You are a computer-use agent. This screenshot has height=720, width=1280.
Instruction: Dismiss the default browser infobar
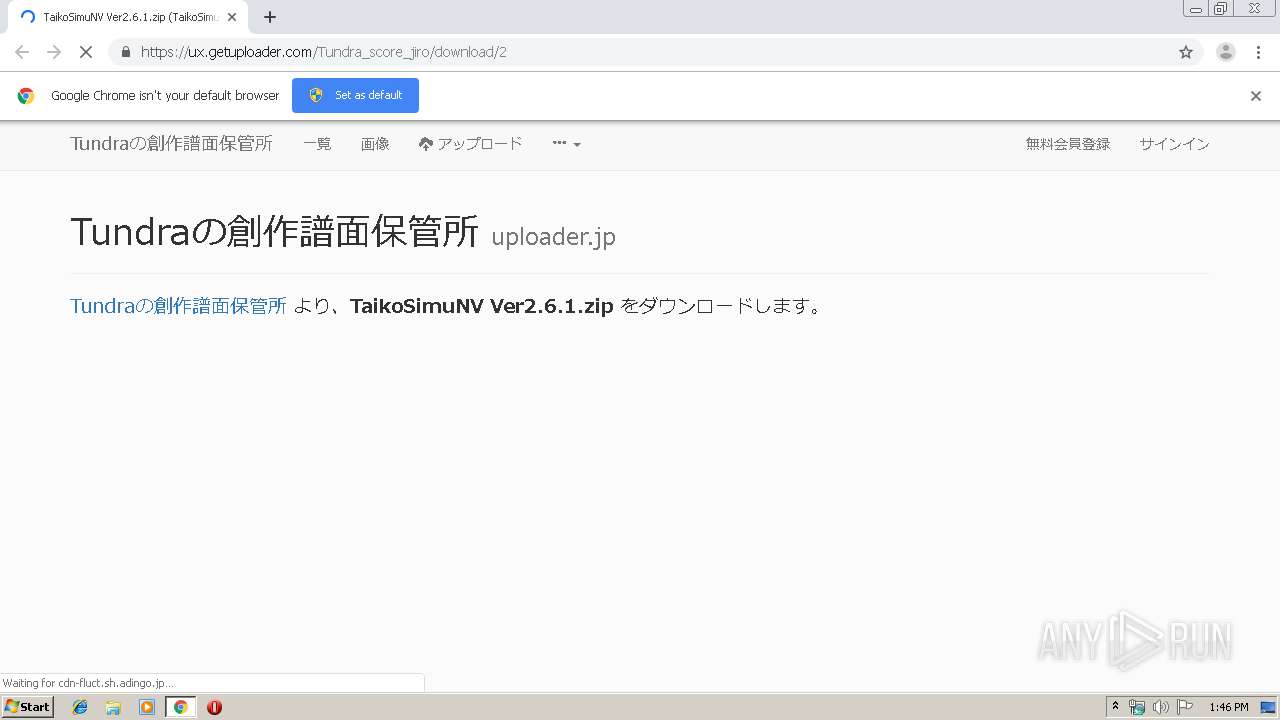(1256, 96)
